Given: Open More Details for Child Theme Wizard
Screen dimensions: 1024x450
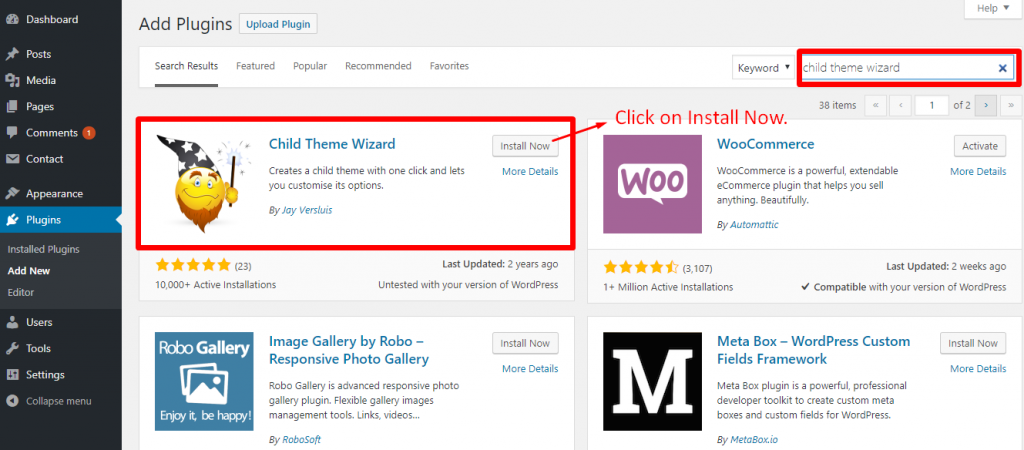Looking at the screenshot, I should (x=530, y=172).
